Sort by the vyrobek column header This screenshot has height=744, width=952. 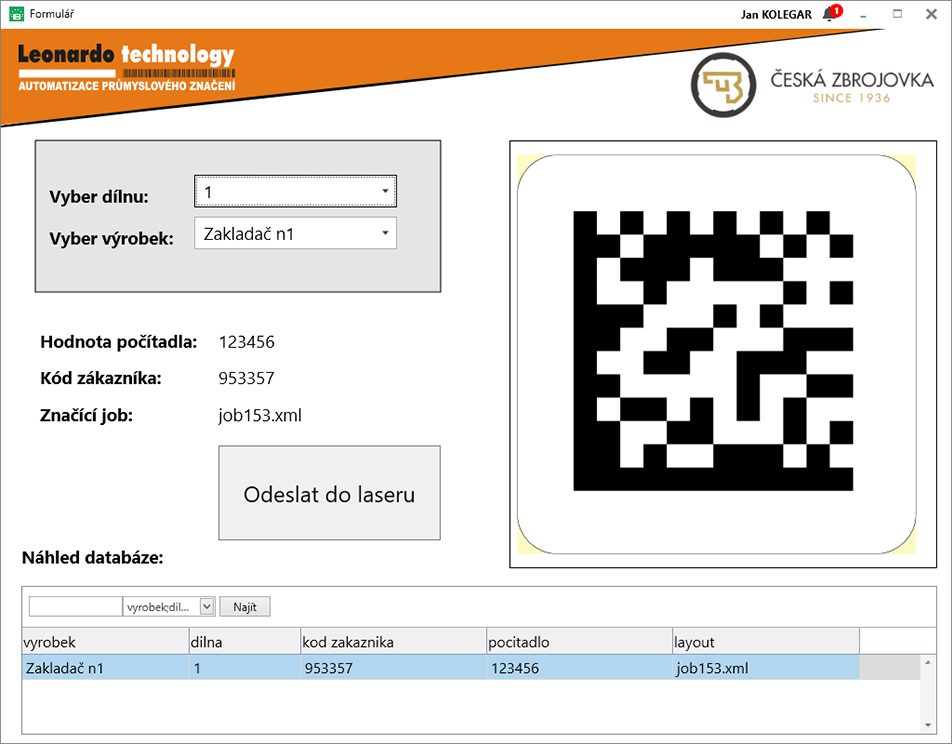(106, 642)
